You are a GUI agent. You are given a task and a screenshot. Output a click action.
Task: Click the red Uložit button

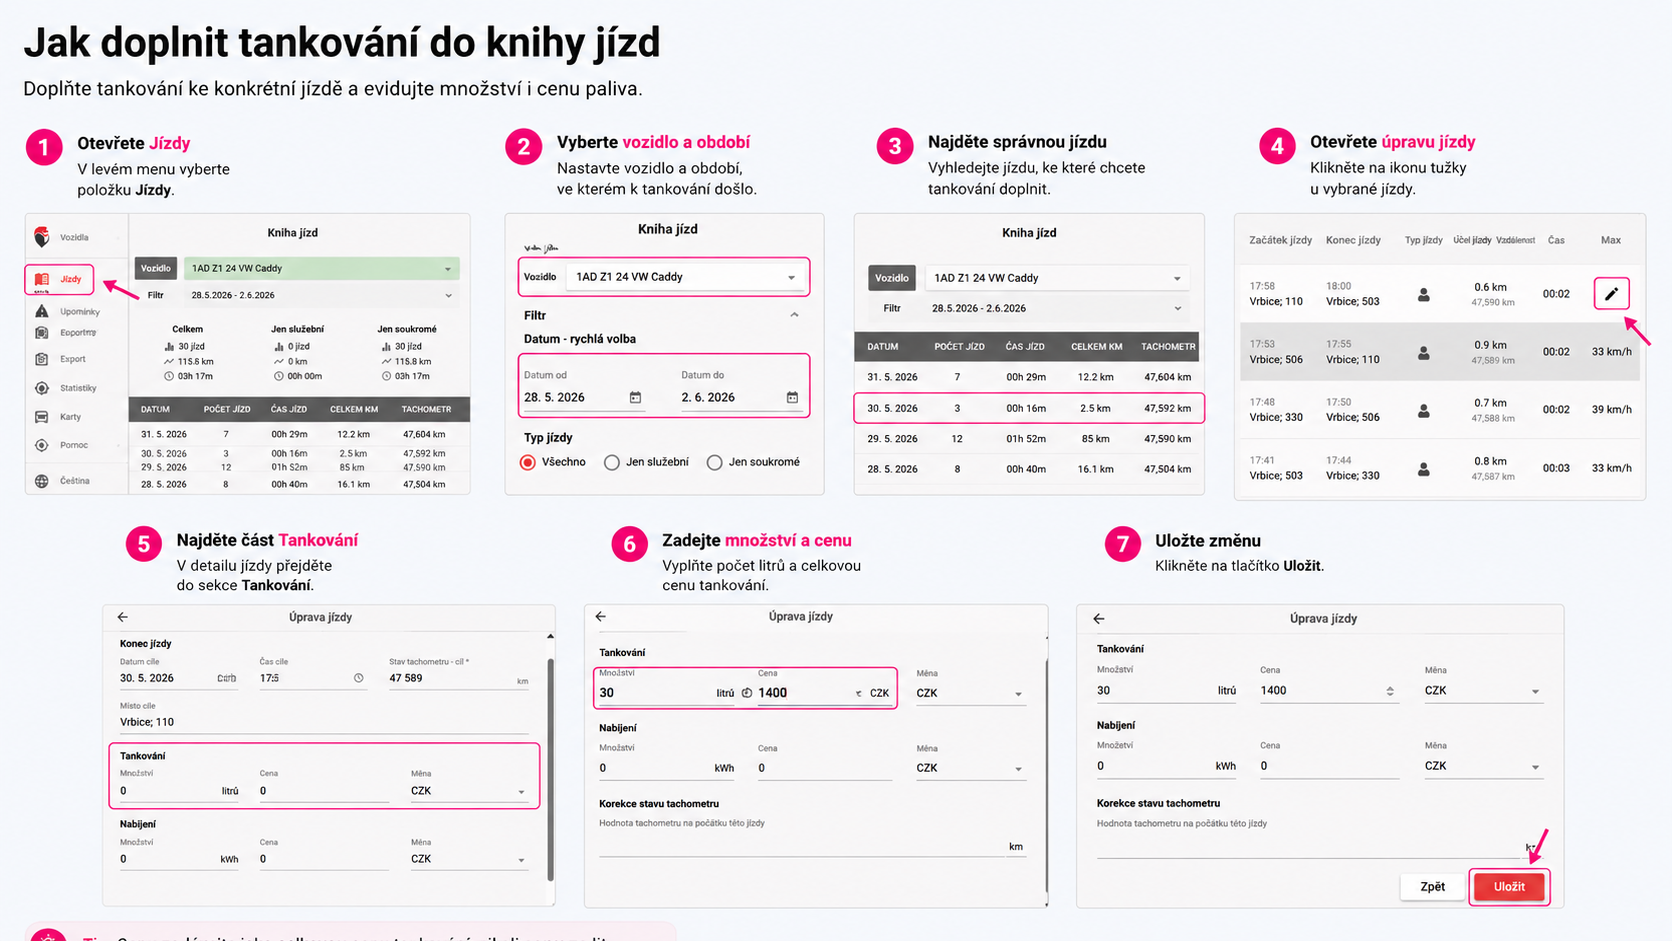(1509, 887)
